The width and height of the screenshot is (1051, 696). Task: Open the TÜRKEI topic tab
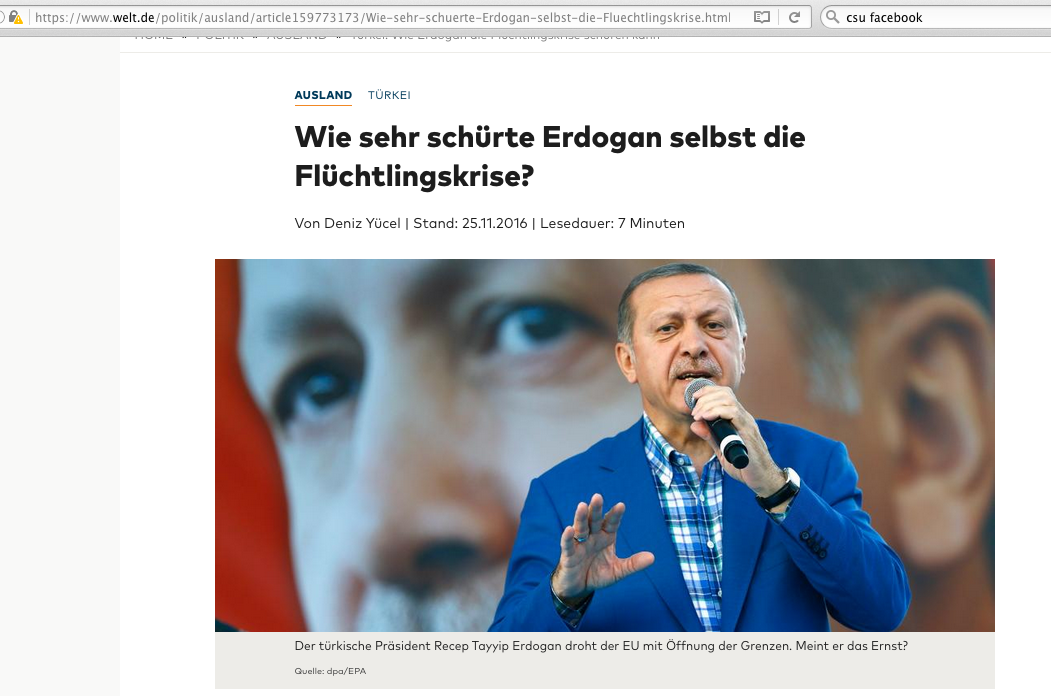[389, 95]
